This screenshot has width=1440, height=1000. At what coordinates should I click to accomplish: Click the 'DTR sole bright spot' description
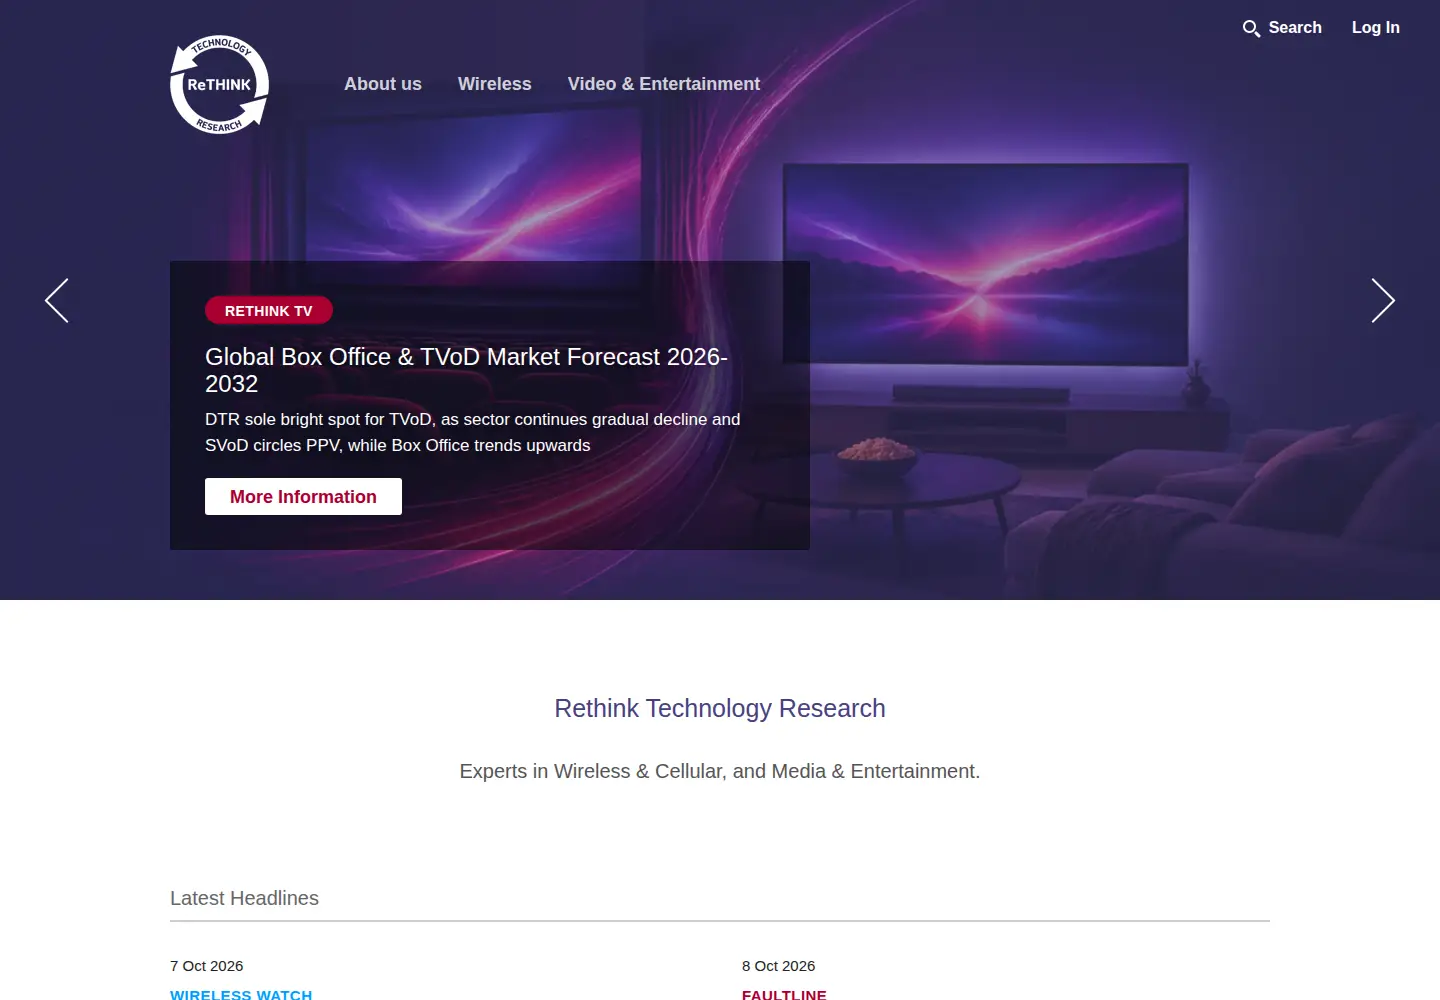tap(473, 432)
